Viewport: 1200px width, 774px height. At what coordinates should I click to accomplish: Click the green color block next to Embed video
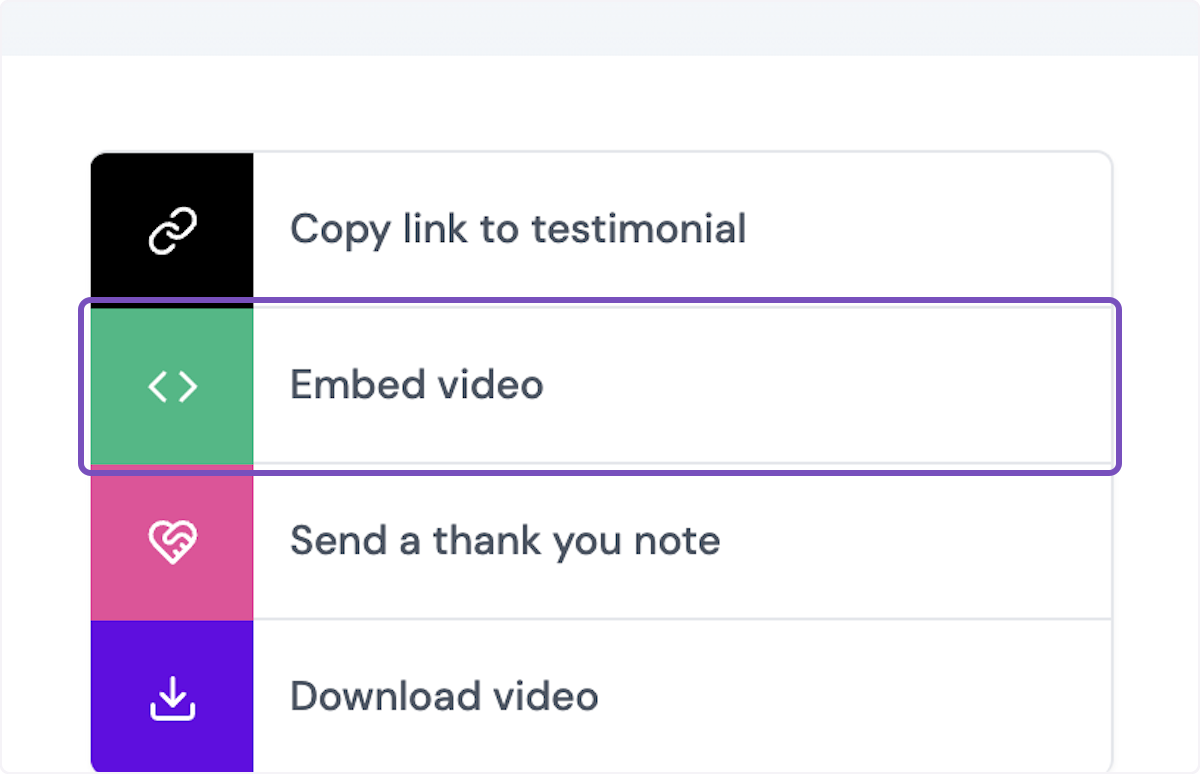coord(172,385)
